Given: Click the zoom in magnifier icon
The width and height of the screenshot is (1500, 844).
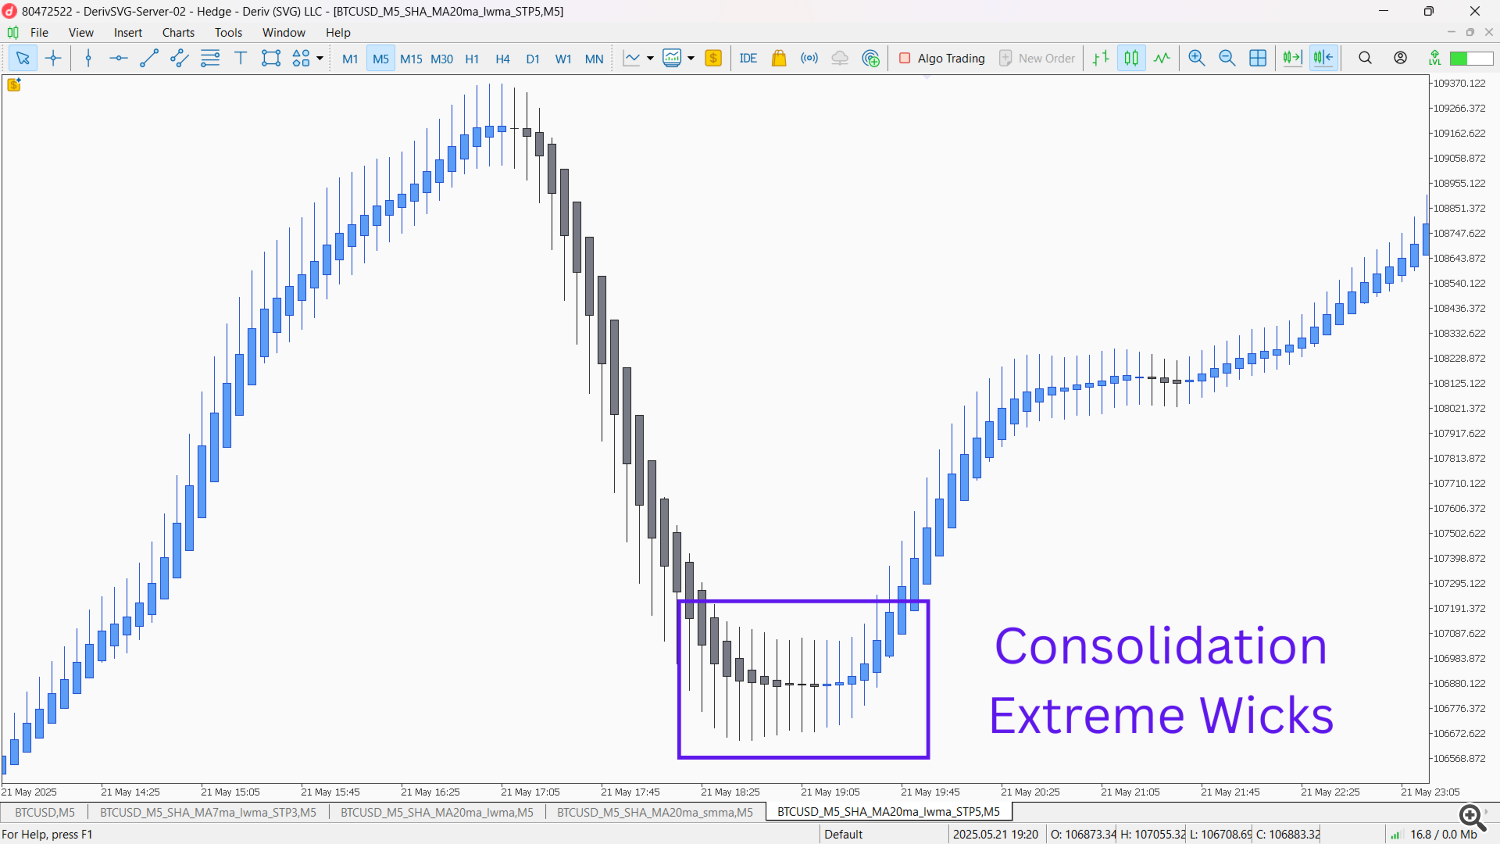Looking at the screenshot, I should [x=1196, y=58].
